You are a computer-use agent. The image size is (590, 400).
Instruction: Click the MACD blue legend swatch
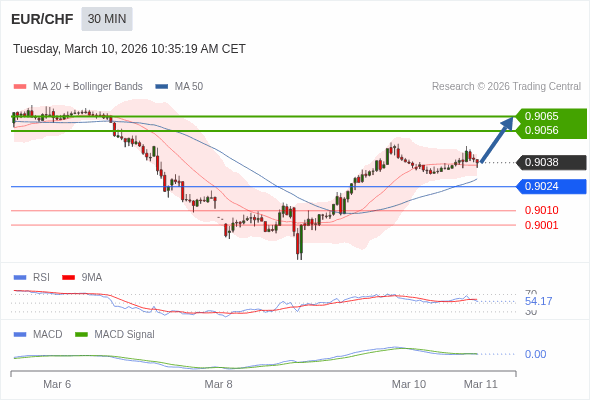[x=20, y=335]
